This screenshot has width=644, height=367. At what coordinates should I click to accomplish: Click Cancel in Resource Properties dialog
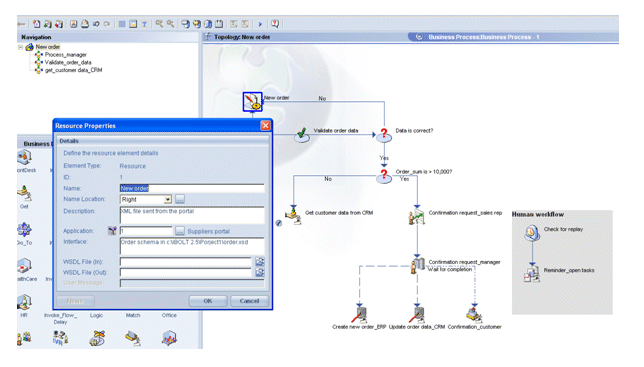249,301
